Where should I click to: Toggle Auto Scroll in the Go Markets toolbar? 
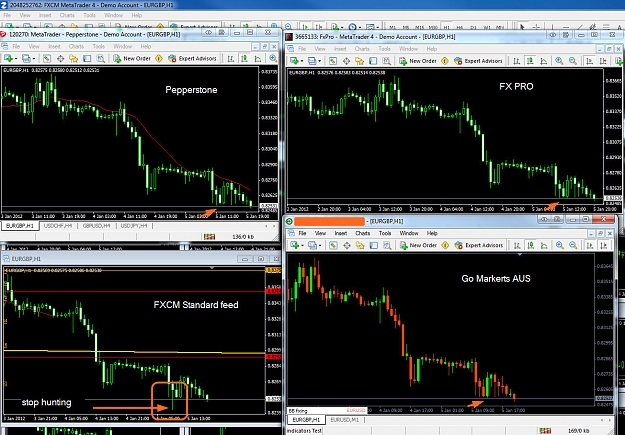click(590, 245)
